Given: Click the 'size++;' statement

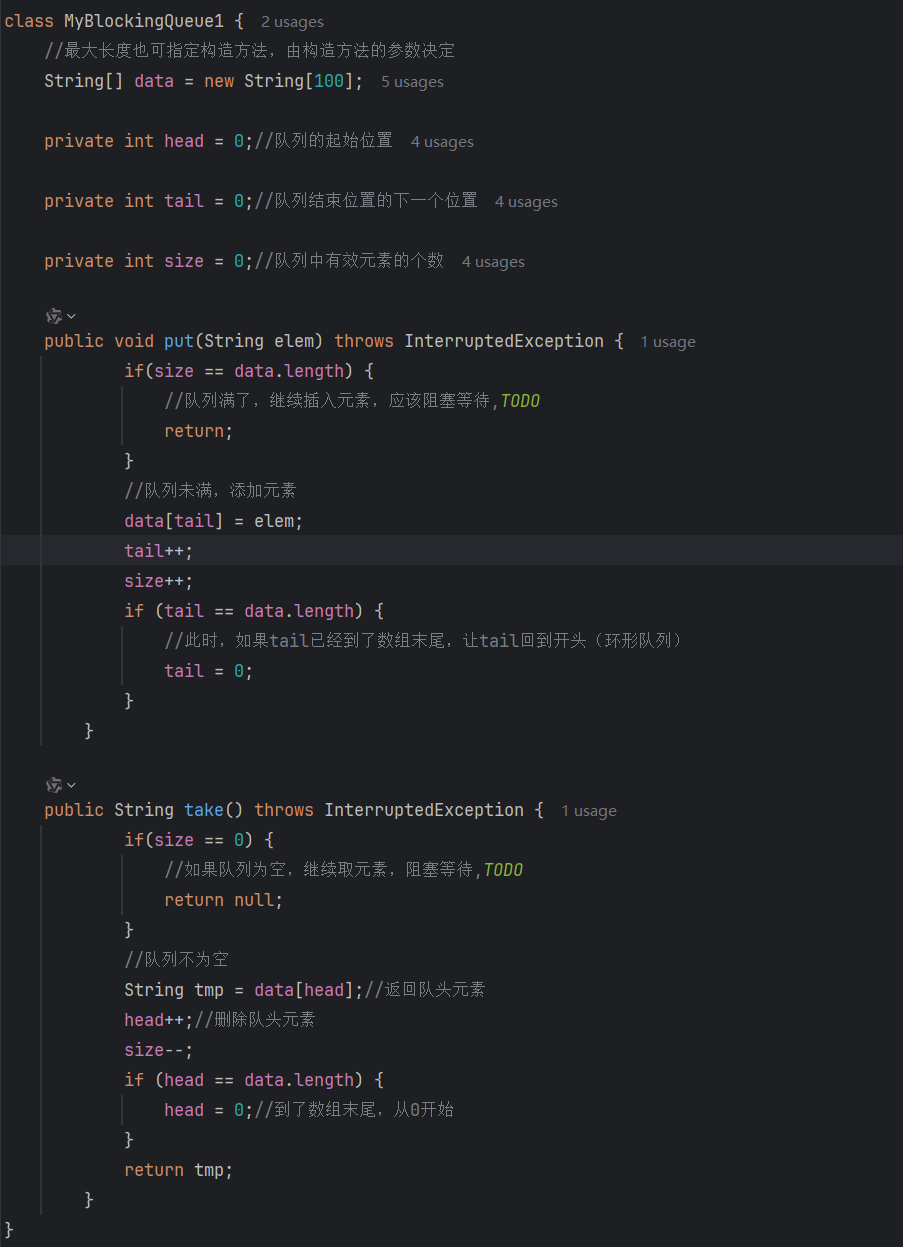Looking at the screenshot, I should tap(159, 581).
